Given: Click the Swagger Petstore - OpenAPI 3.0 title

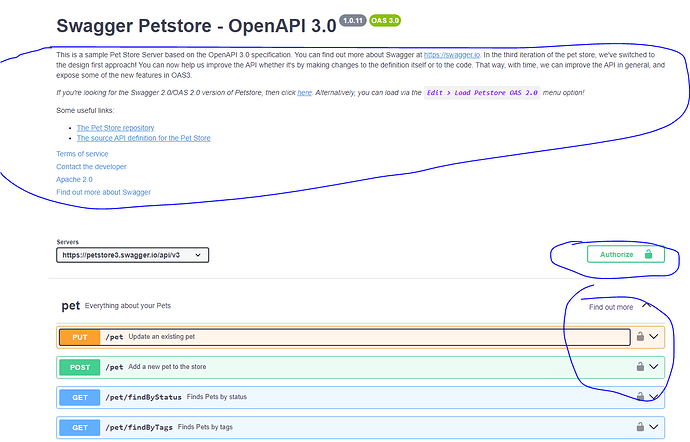Looking at the screenshot, I should 196,26.
